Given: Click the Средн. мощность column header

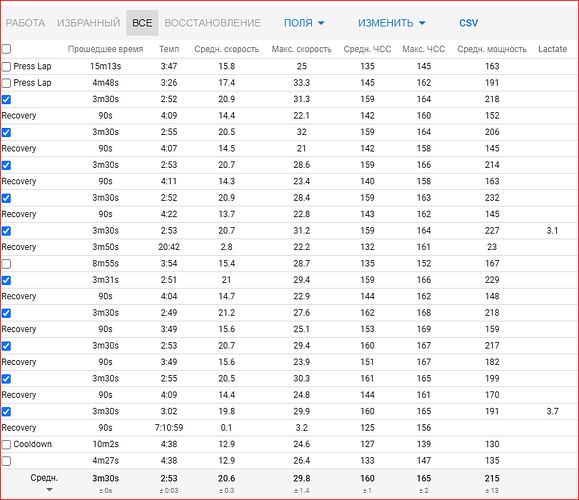Looking at the screenshot, I should tap(492, 49).
